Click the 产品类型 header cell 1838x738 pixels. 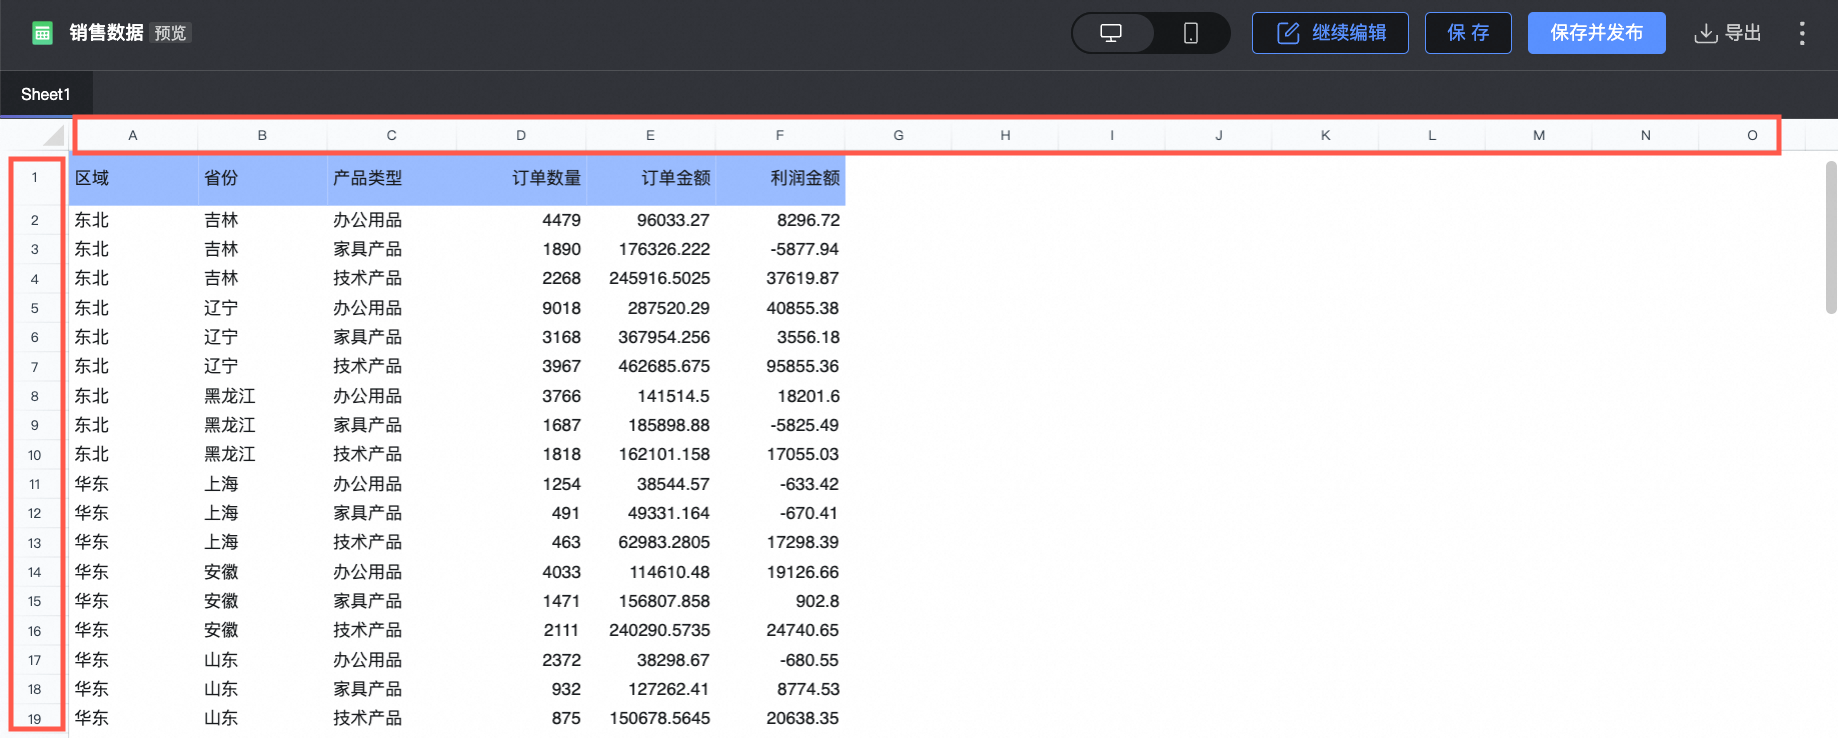[392, 178]
